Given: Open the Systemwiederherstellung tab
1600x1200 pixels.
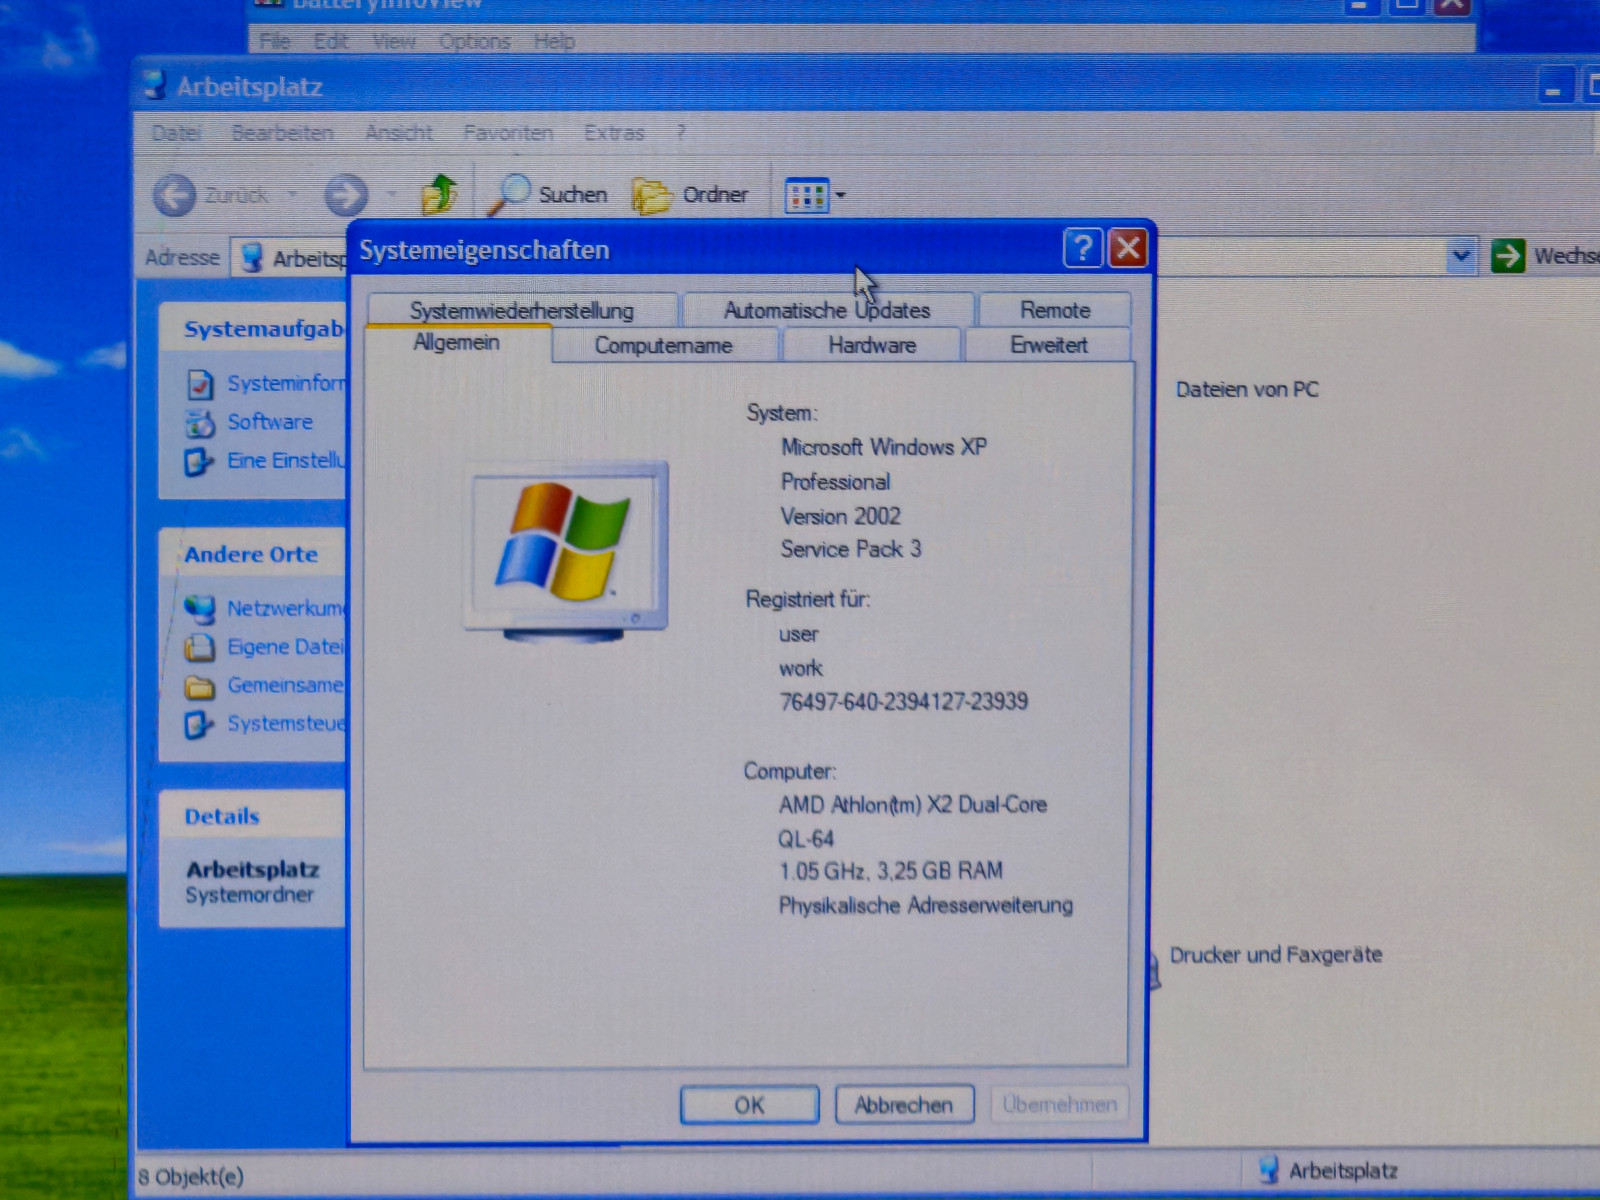Looking at the screenshot, I should tap(521, 311).
